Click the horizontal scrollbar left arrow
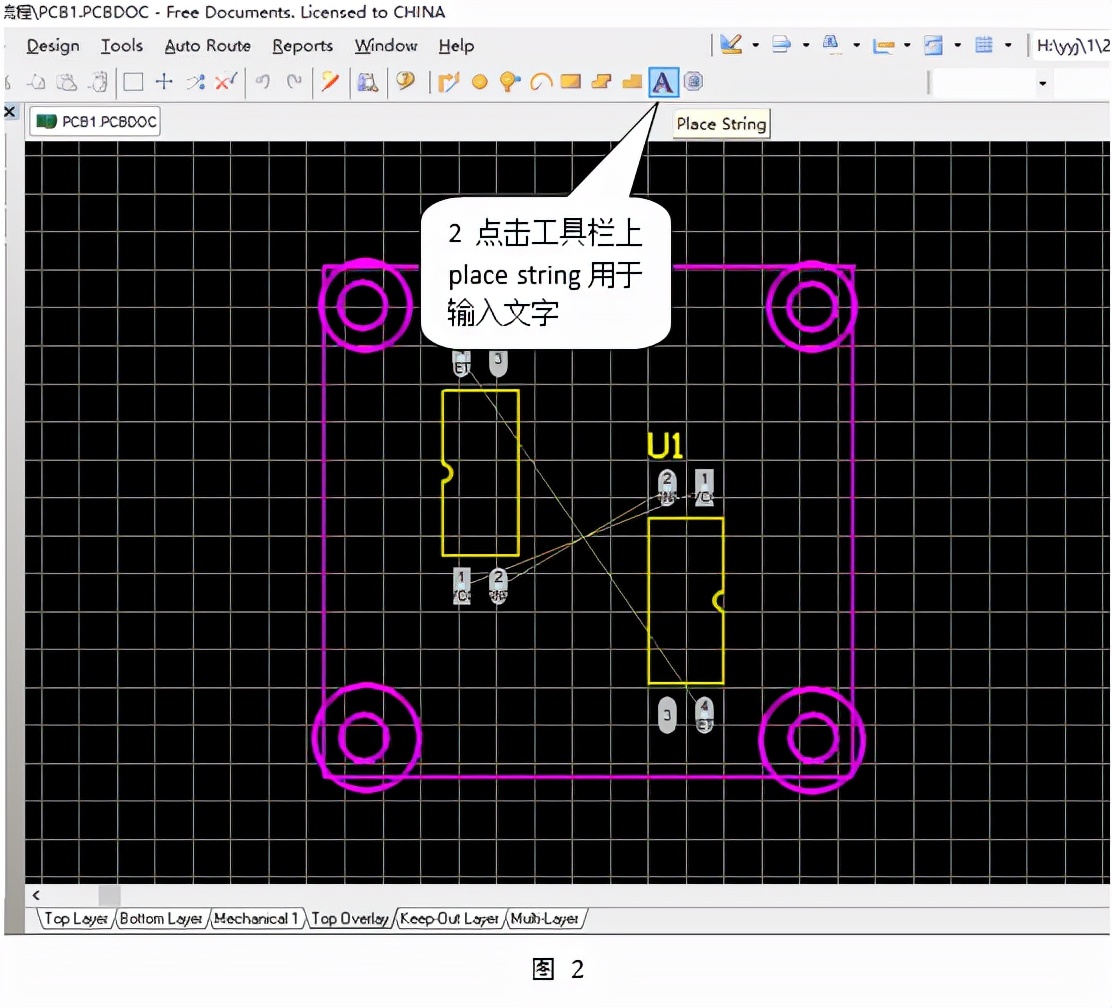1112x1008 pixels. [x=36, y=895]
